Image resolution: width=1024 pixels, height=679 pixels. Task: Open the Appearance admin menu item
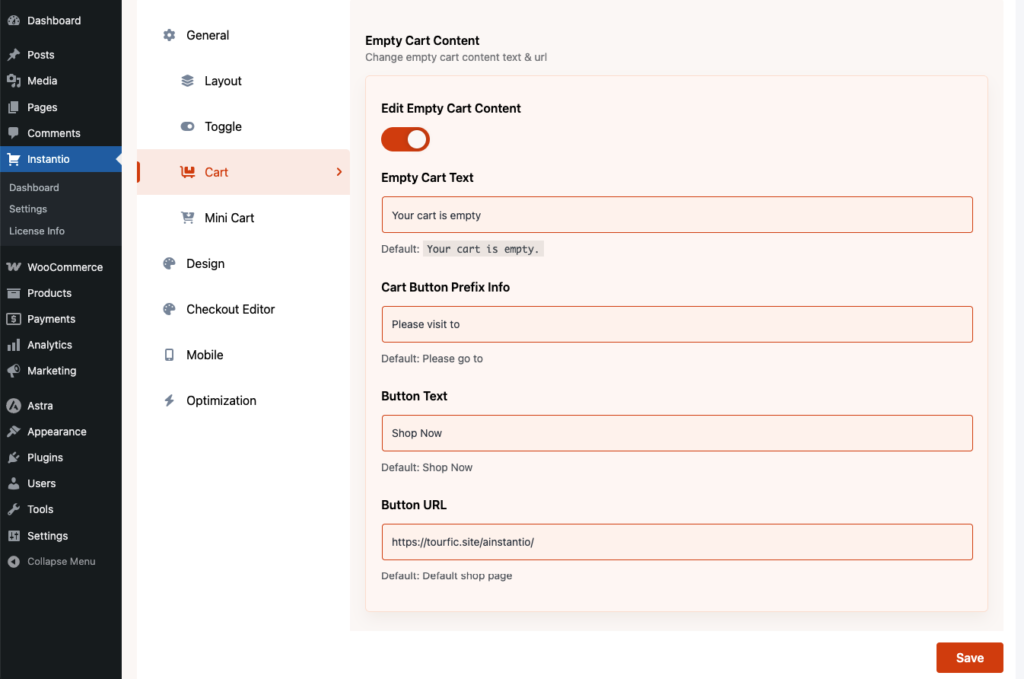(56, 432)
